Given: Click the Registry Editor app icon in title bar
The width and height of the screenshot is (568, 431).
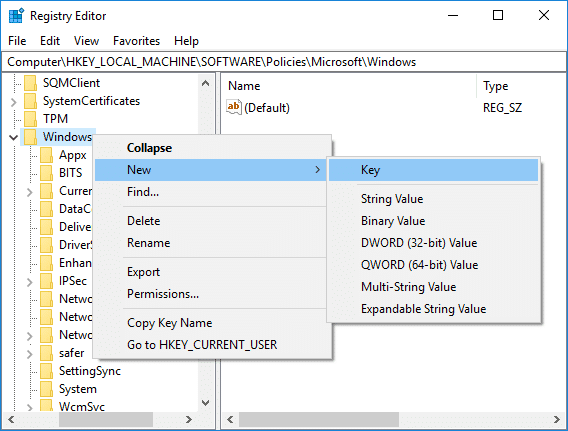Looking at the screenshot, I should (16, 16).
